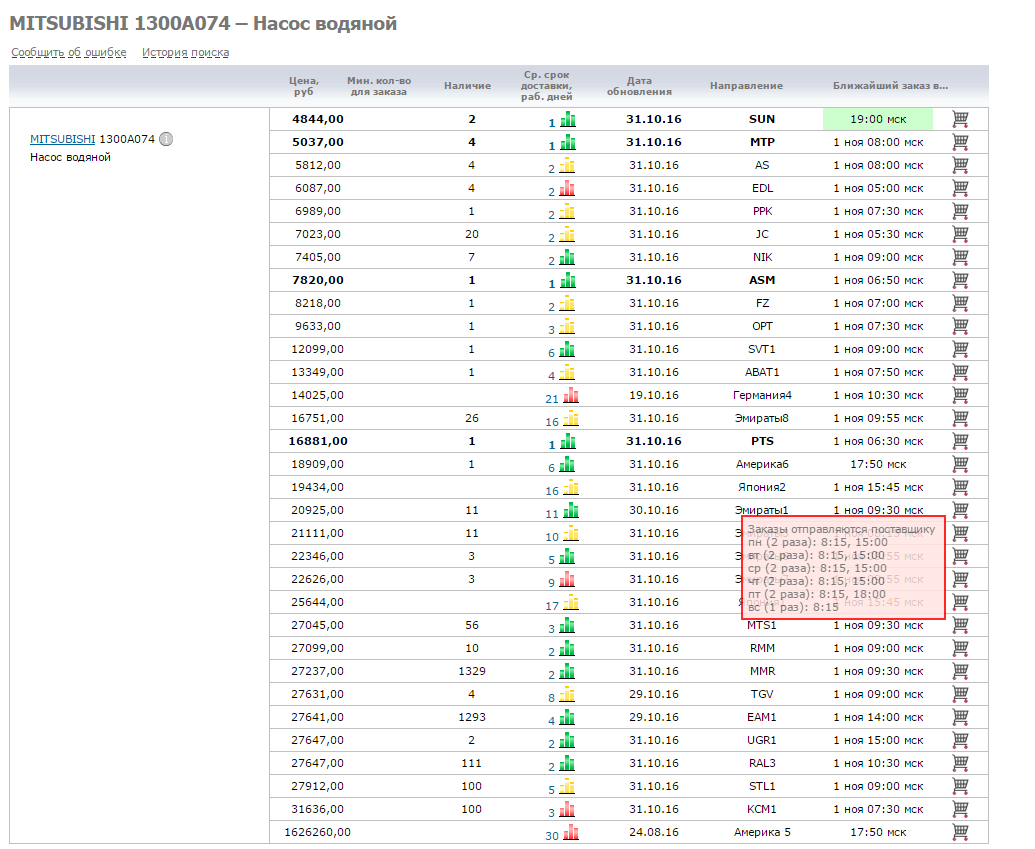The height and width of the screenshot is (849, 1035).
Task: Click the cart icon for the Америка 5 row
Action: (961, 832)
